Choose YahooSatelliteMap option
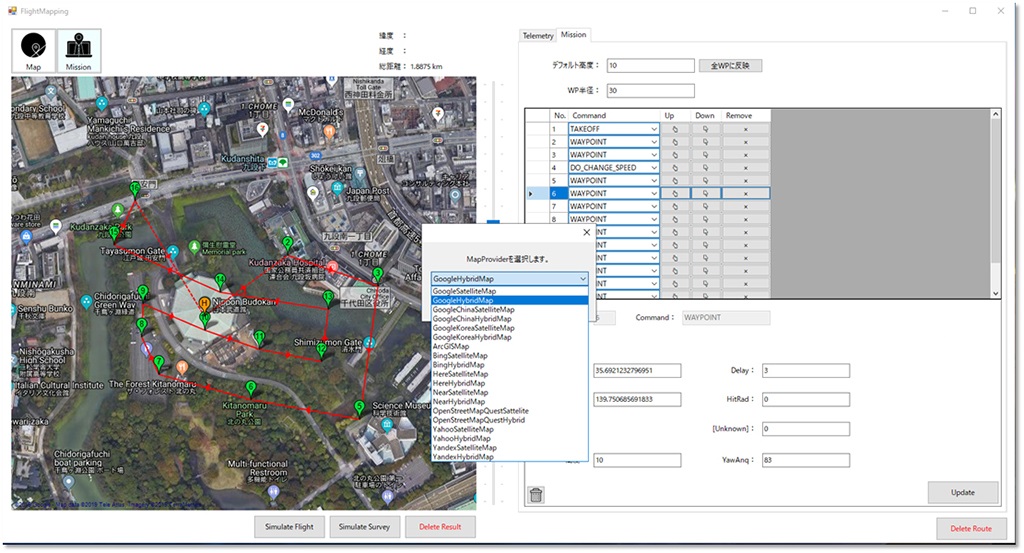The height and width of the screenshot is (553, 1024). (509, 429)
